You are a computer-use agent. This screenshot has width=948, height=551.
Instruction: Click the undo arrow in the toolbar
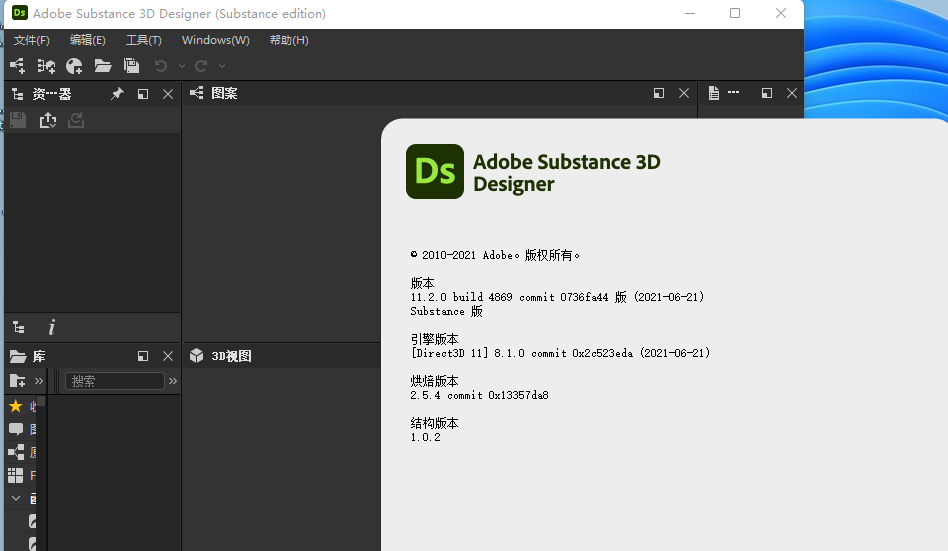tap(160, 66)
